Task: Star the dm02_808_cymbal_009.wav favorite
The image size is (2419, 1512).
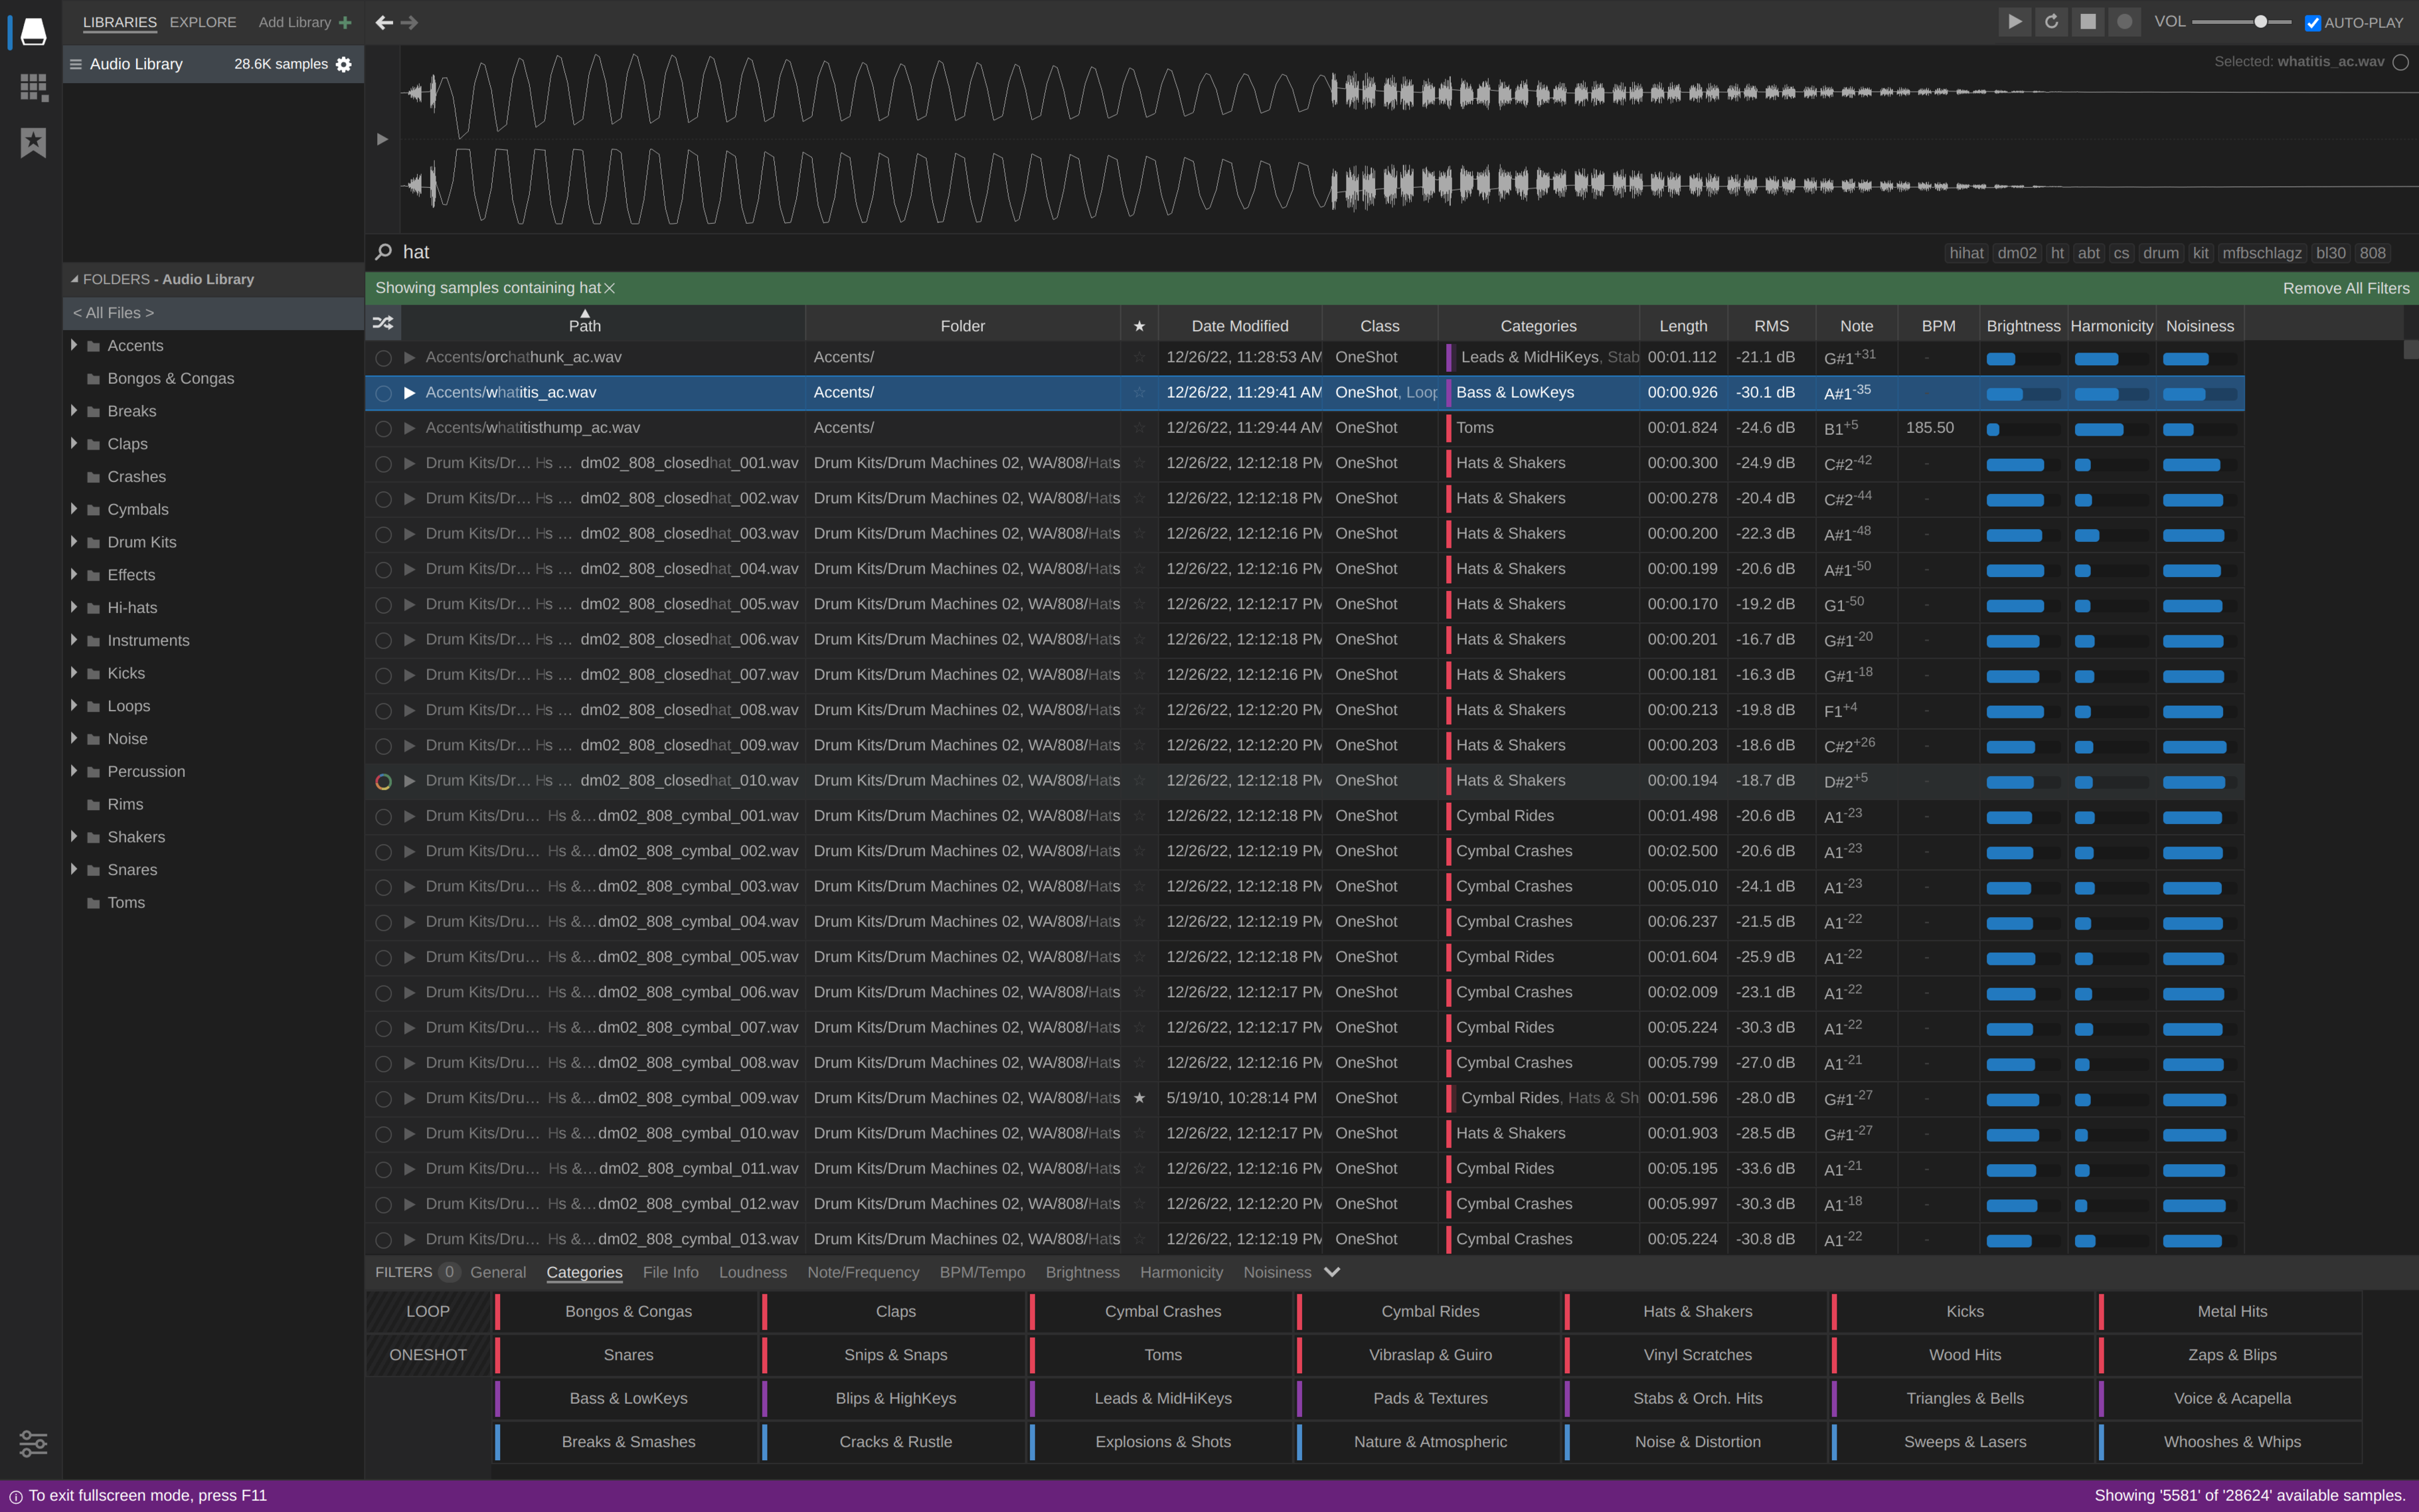Action: pyautogui.click(x=1139, y=1098)
